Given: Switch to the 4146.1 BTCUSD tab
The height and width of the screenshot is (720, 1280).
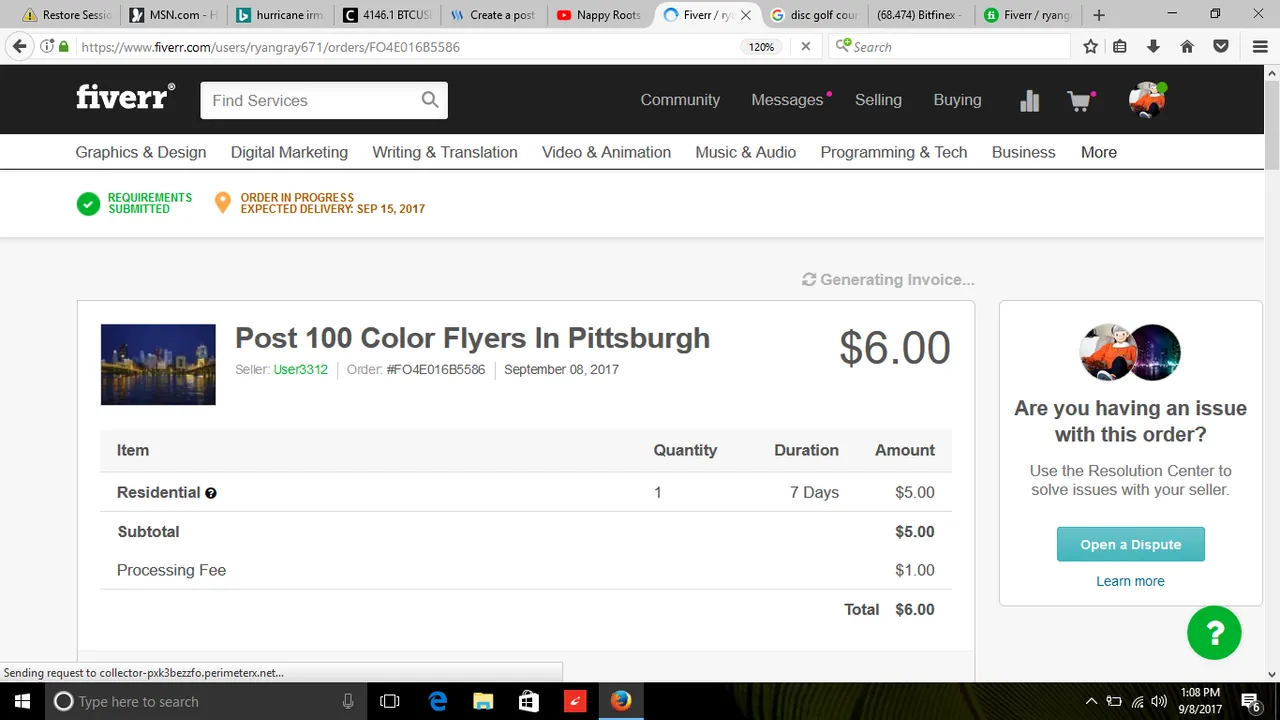Looking at the screenshot, I should pyautogui.click(x=387, y=15).
